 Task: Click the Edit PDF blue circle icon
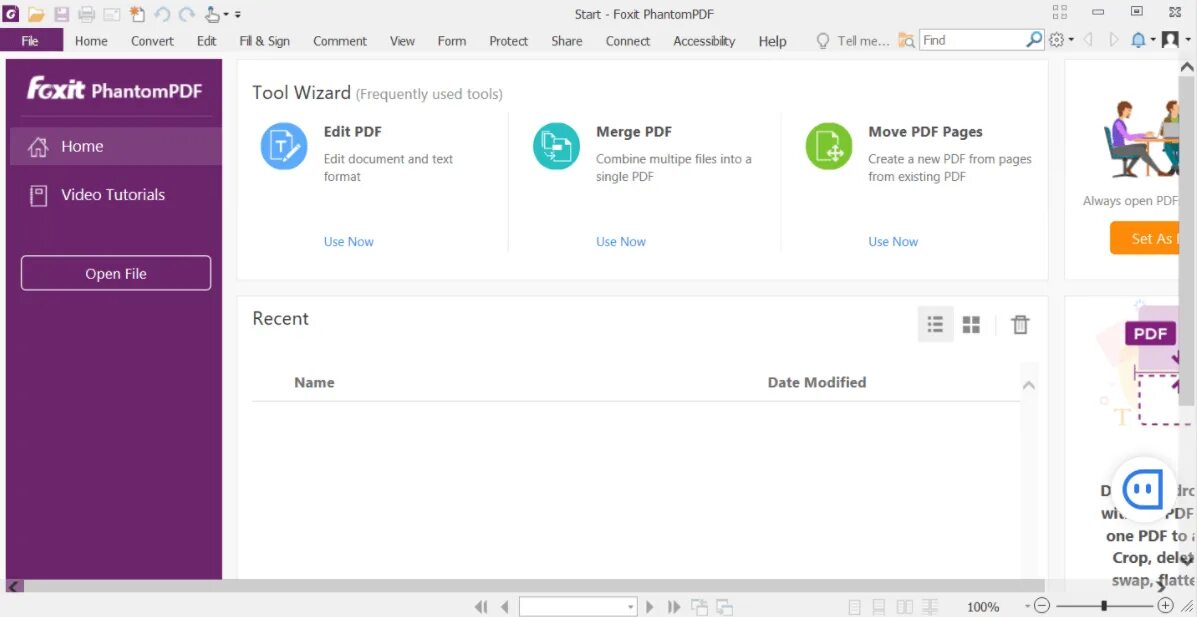point(284,146)
